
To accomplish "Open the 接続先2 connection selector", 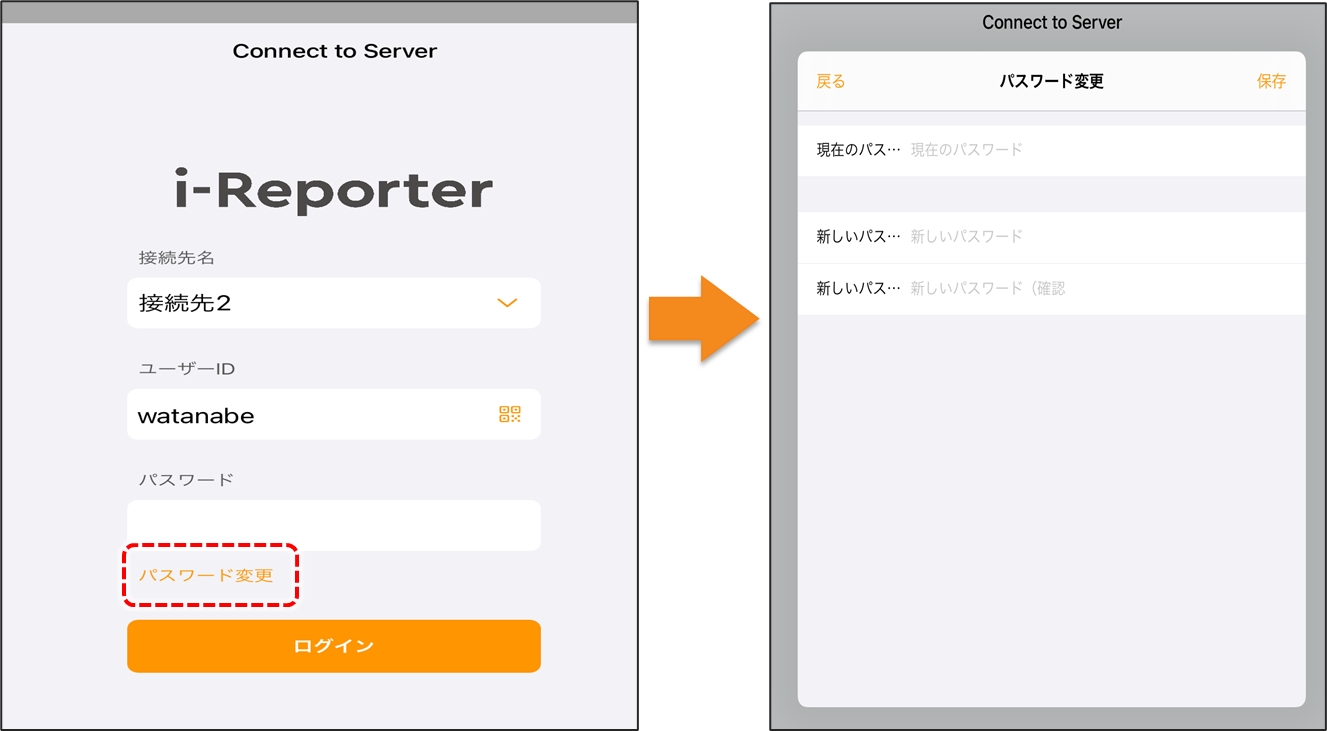I will click(300, 303).
